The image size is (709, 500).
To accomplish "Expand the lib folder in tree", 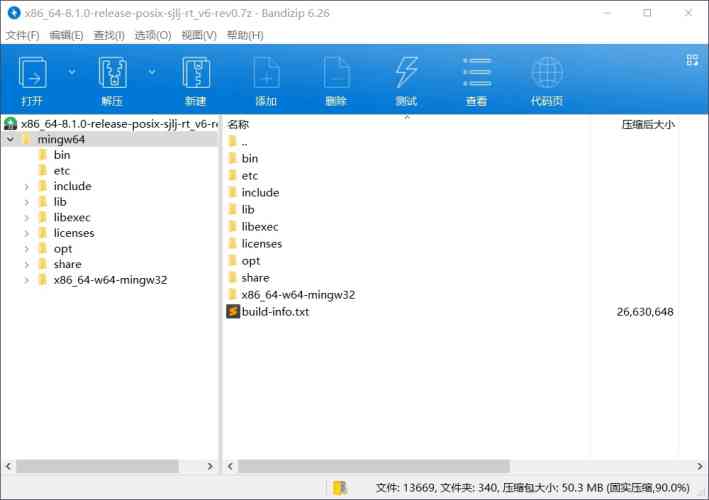I will click(27, 203).
